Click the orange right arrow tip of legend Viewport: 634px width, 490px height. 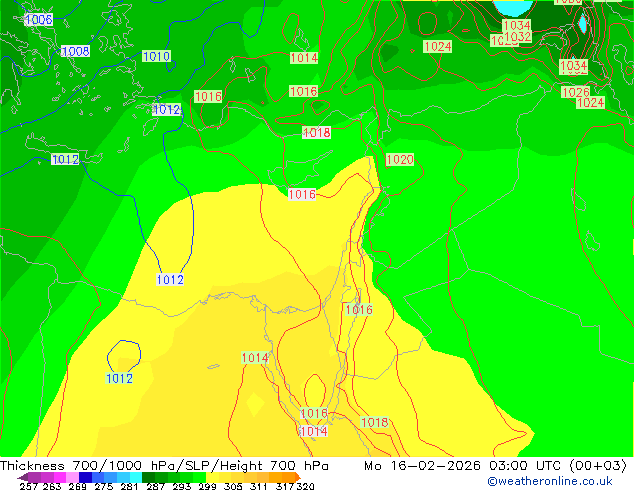(298, 477)
